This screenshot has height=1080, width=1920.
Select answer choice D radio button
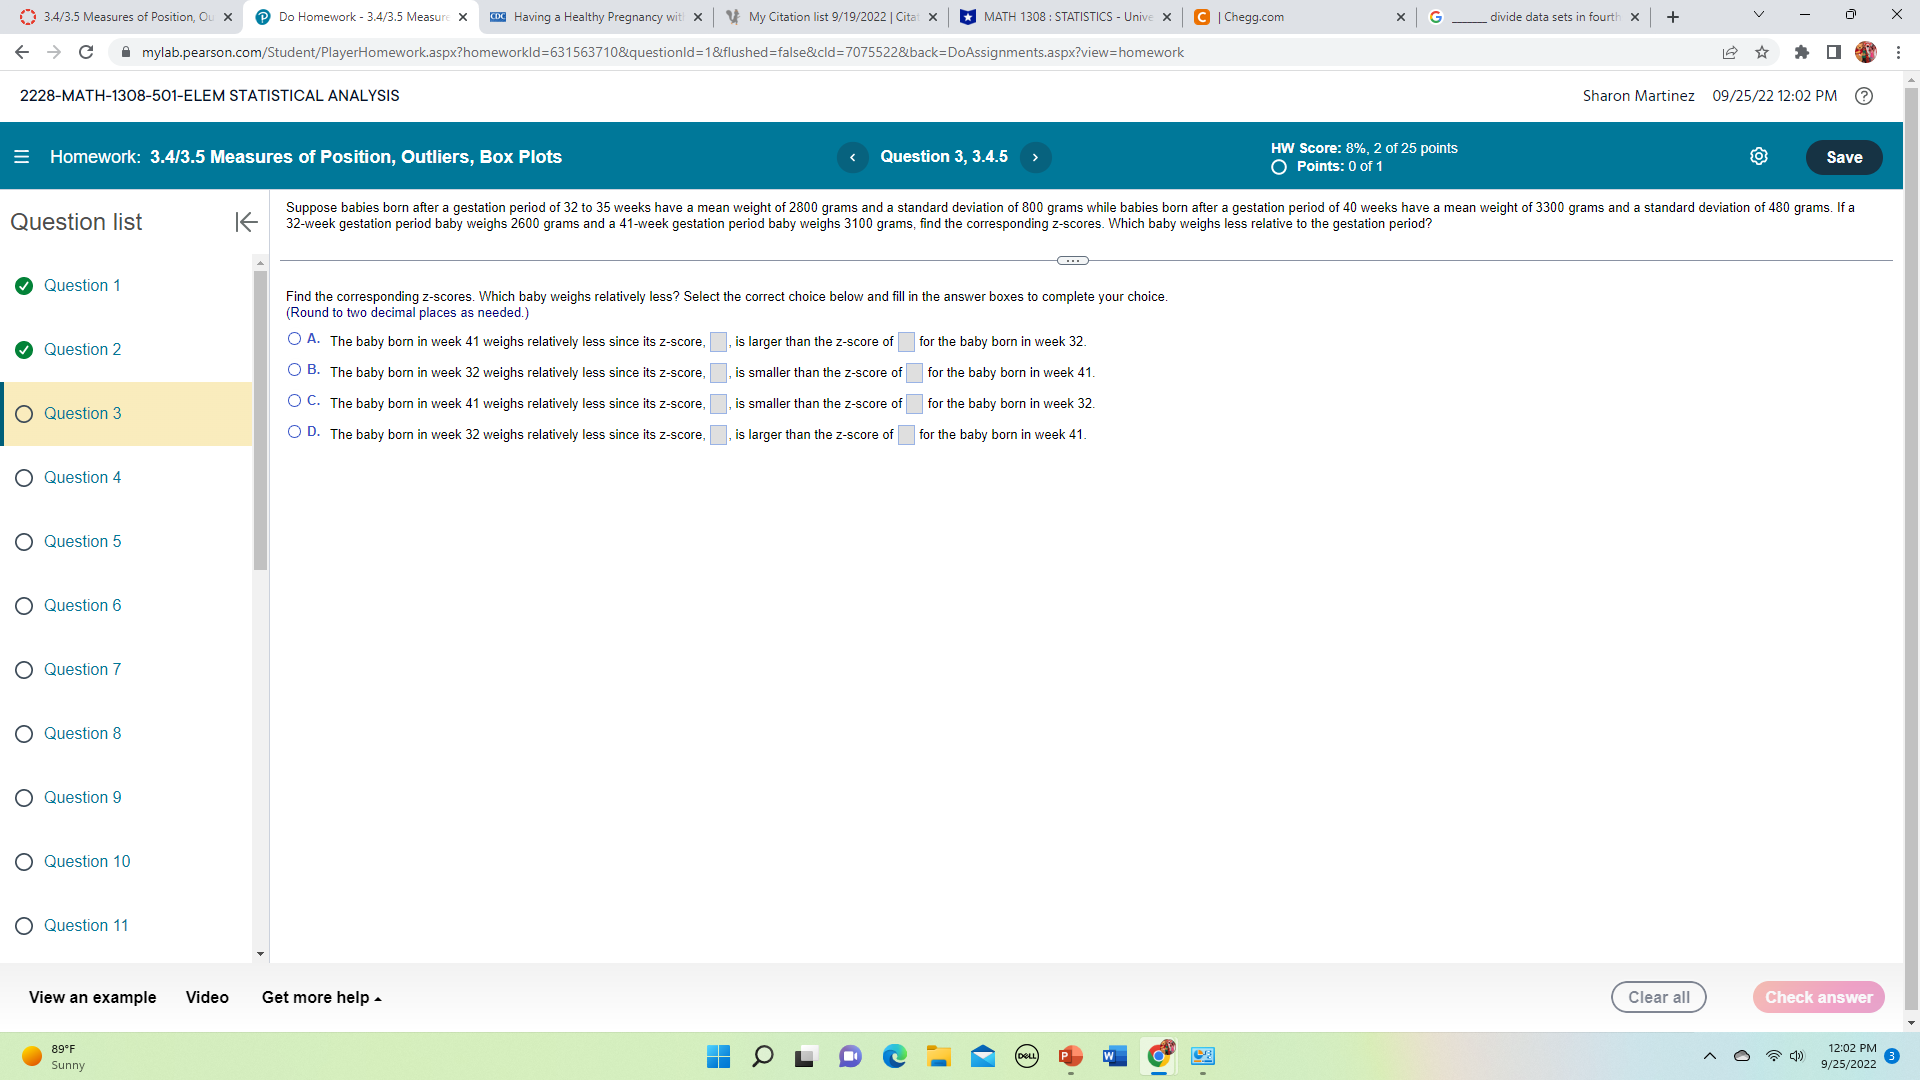point(294,432)
